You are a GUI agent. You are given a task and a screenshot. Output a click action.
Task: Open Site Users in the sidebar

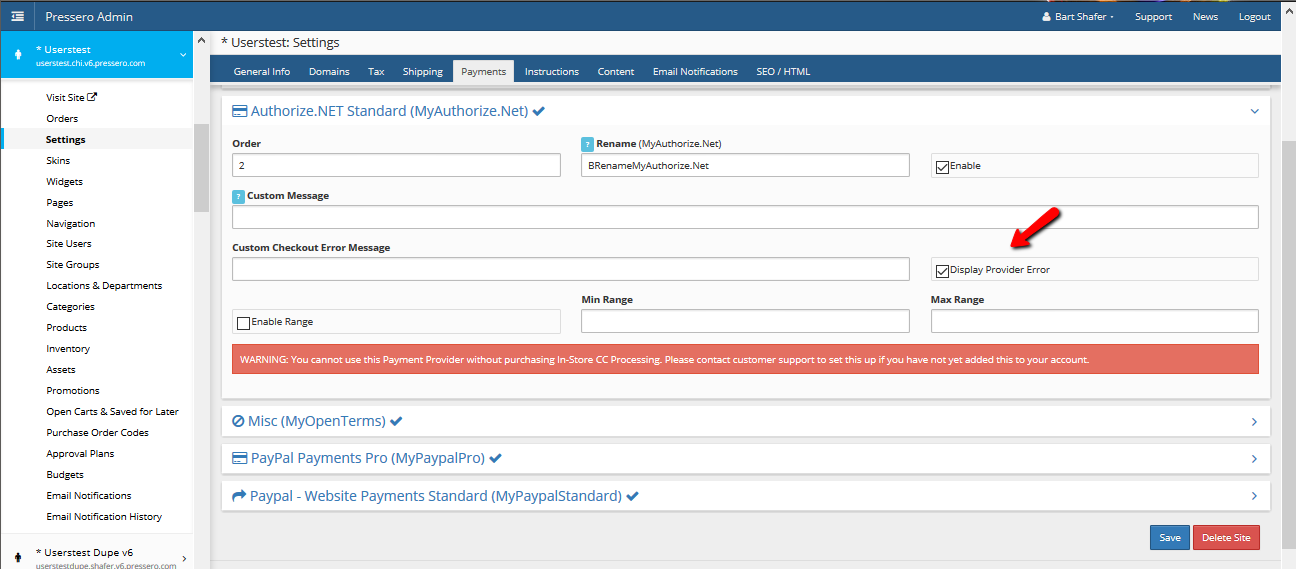coord(69,244)
